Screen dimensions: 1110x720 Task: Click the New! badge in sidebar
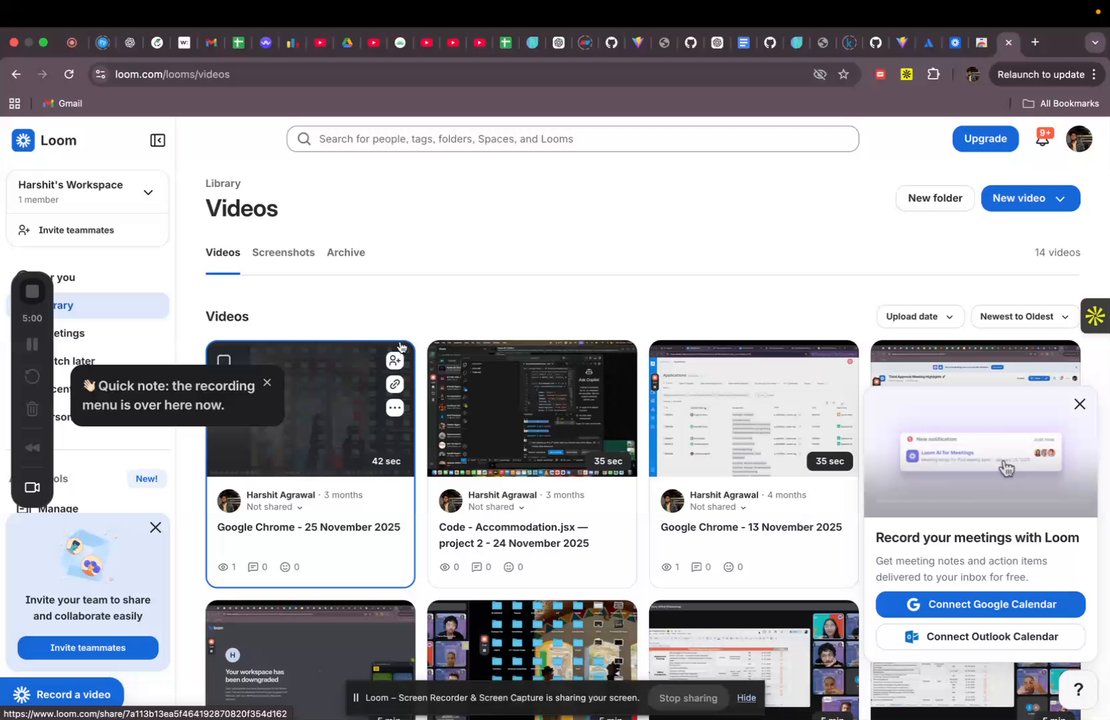pyautogui.click(x=147, y=479)
